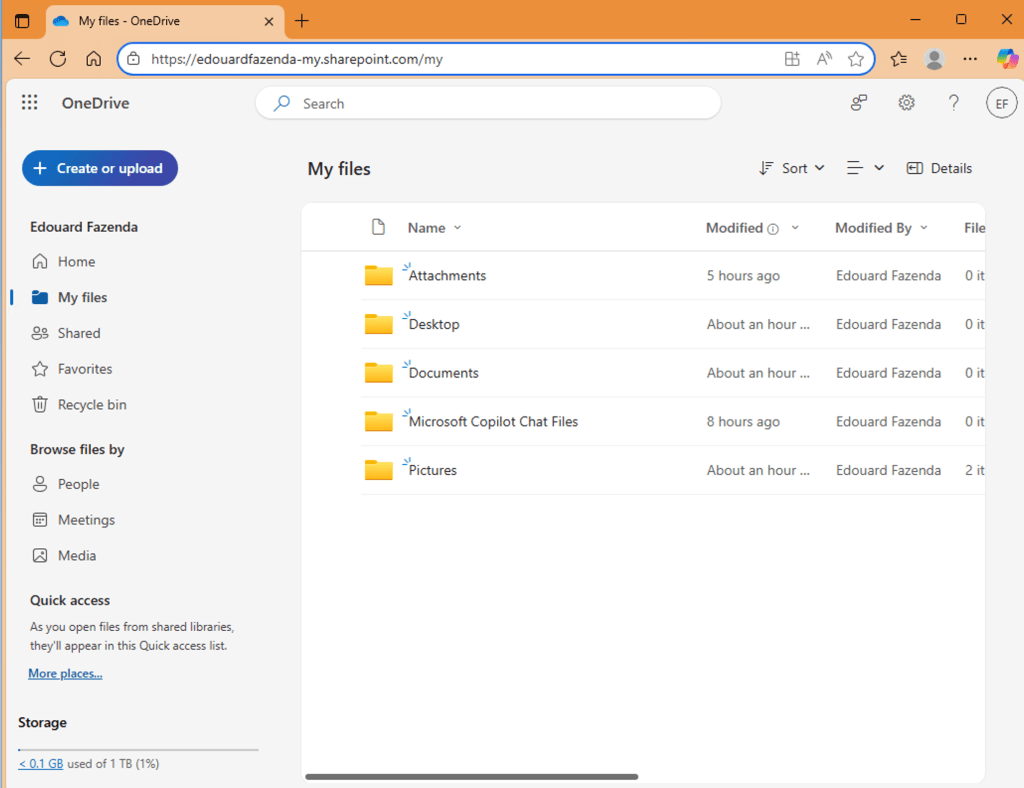The image size is (1024, 788).
Task: Open the Sort dropdown
Action: click(x=791, y=168)
